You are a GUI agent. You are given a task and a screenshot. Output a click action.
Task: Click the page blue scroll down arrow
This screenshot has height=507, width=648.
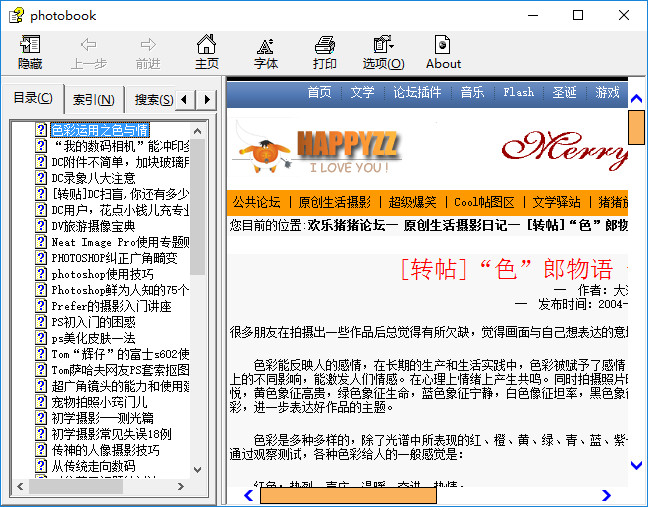coord(636,465)
